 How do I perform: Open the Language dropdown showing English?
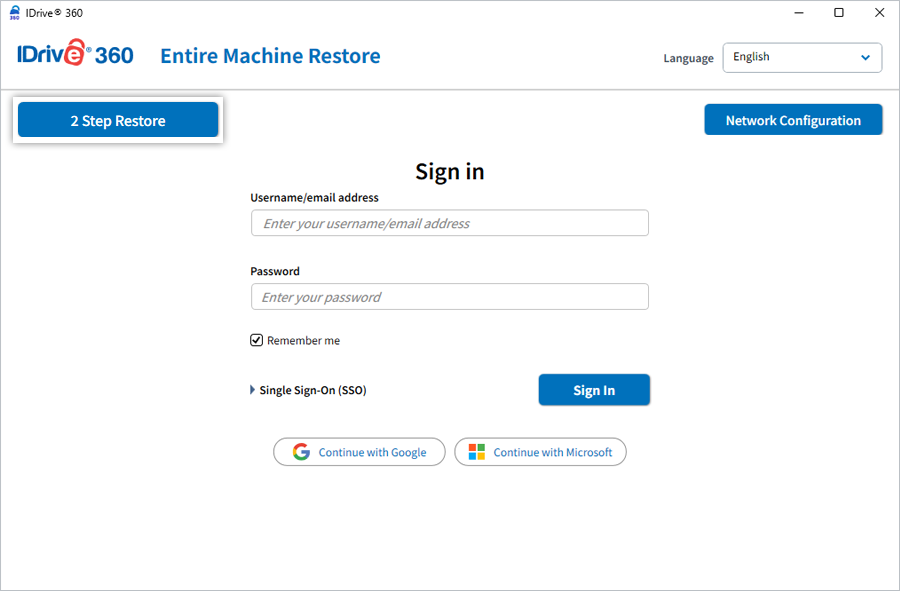[x=802, y=57]
